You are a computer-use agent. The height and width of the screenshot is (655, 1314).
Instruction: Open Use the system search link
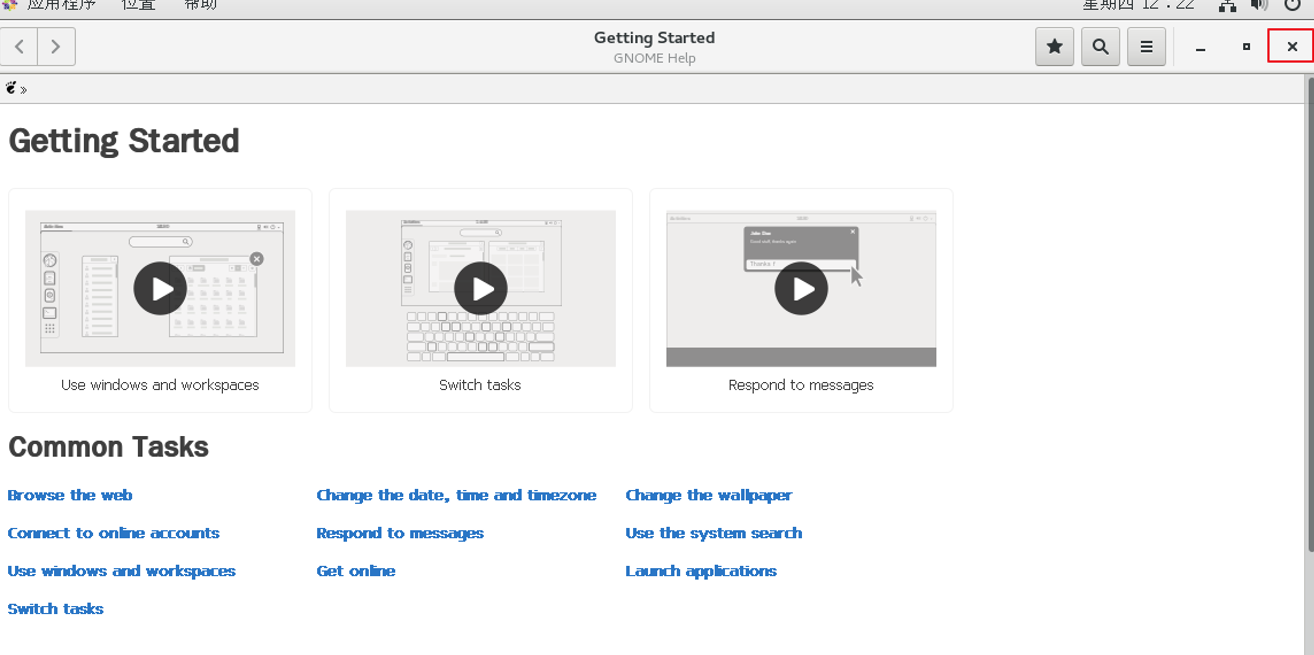click(x=713, y=533)
